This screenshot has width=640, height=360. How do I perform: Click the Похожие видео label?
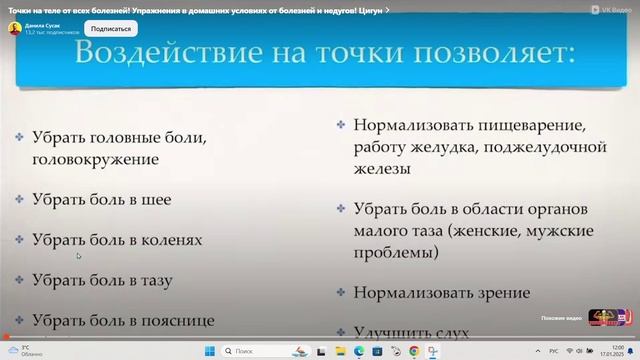[561, 318]
